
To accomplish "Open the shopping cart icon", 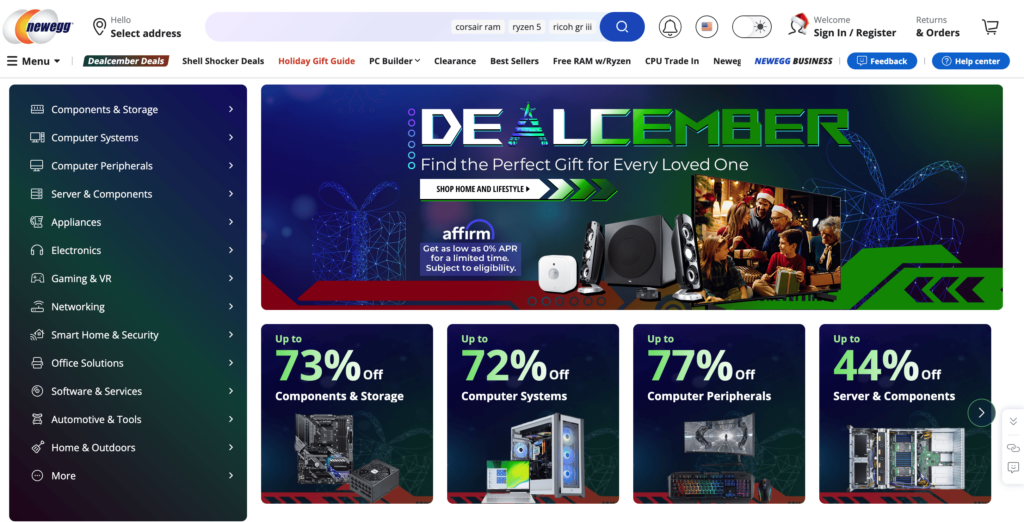I will (x=990, y=27).
